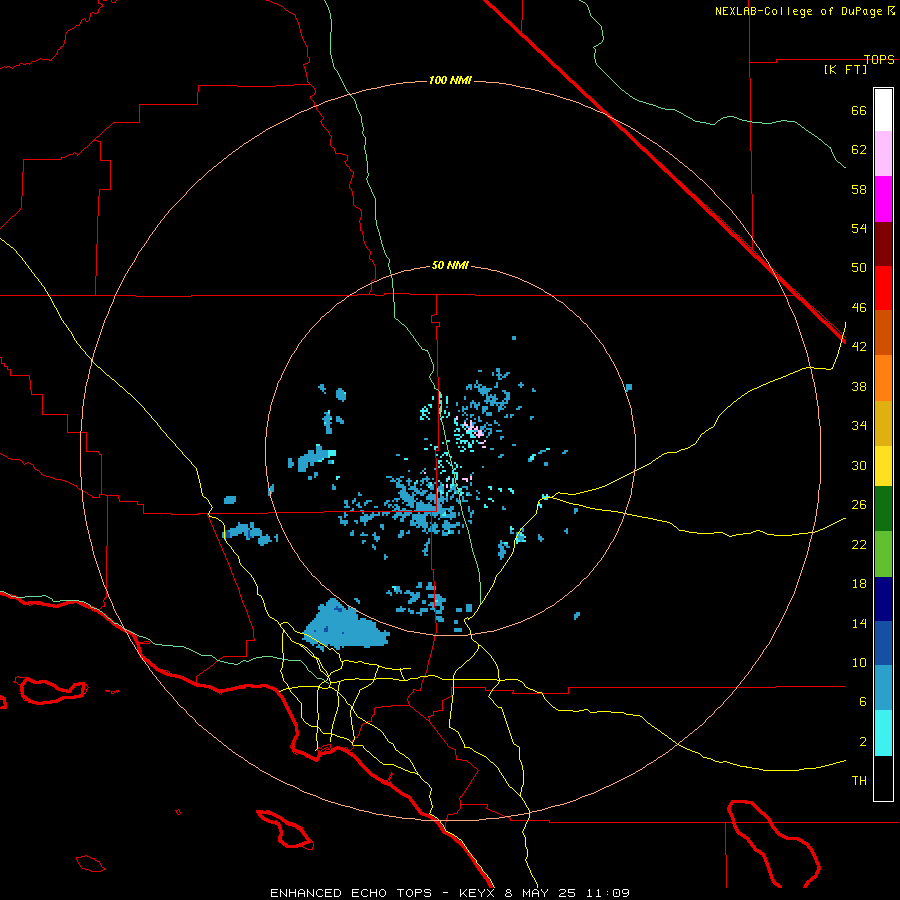This screenshot has width=900, height=900.
Task: Click the "42" legend value
Action: (859, 347)
